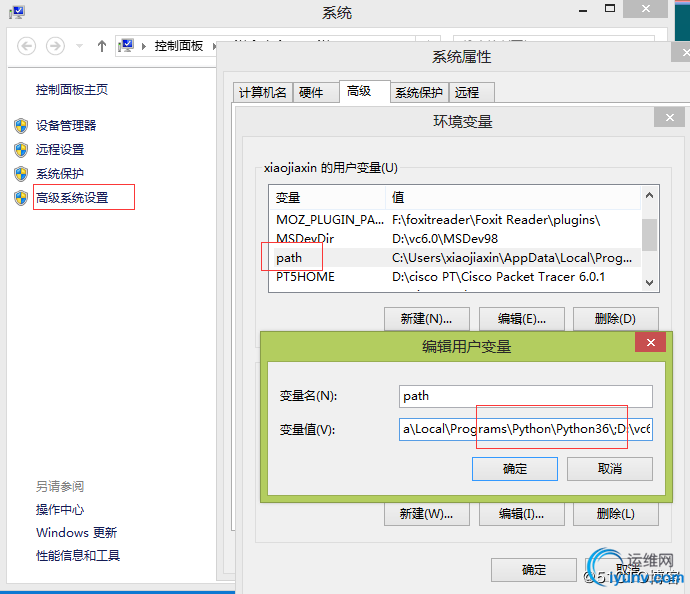Open 设备管理器 link
Viewport: 690px width, 594px height.
[x=66, y=126]
